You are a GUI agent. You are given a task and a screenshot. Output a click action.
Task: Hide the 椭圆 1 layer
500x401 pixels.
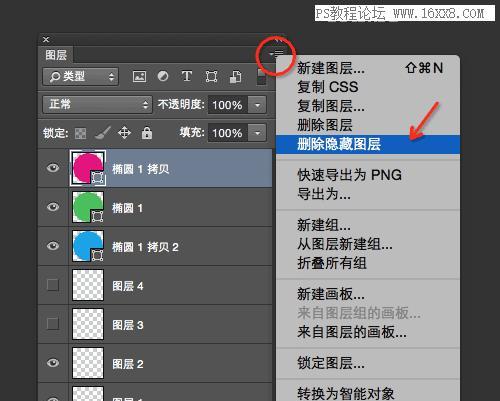tap(53, 207)
